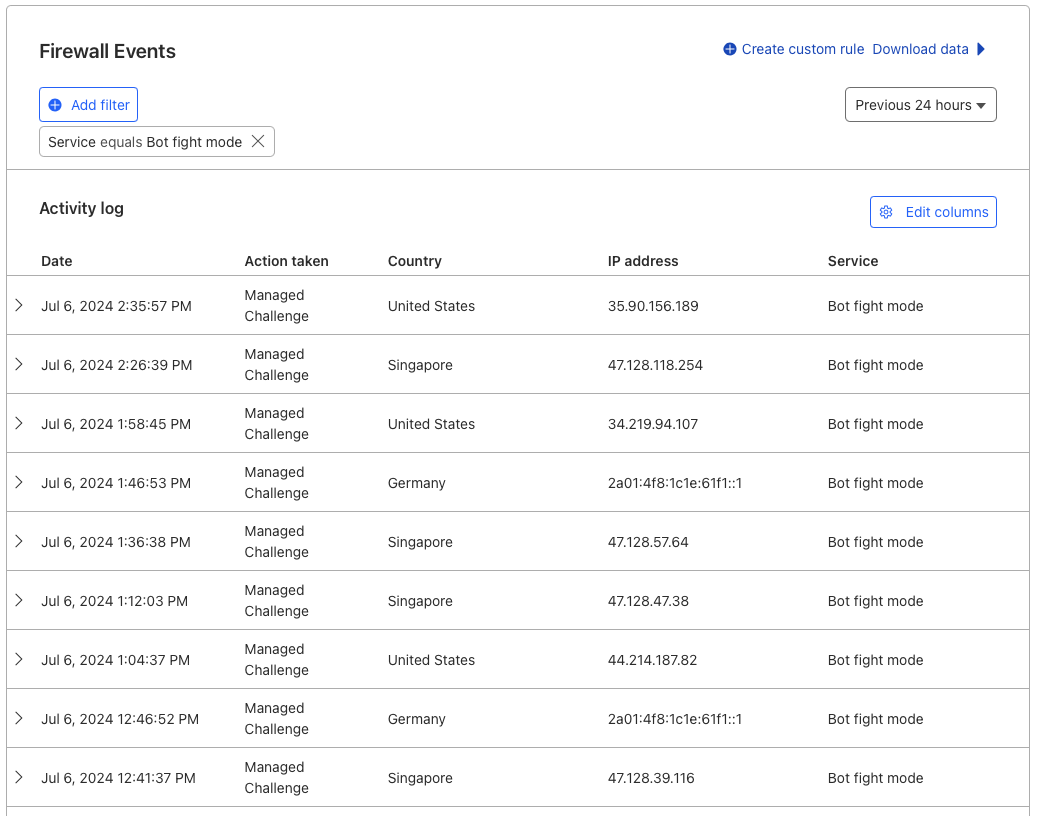The image size is (1038, 816).
Task: Expand the 1:36:38 PM event chevron
Action: pos(19,541)
